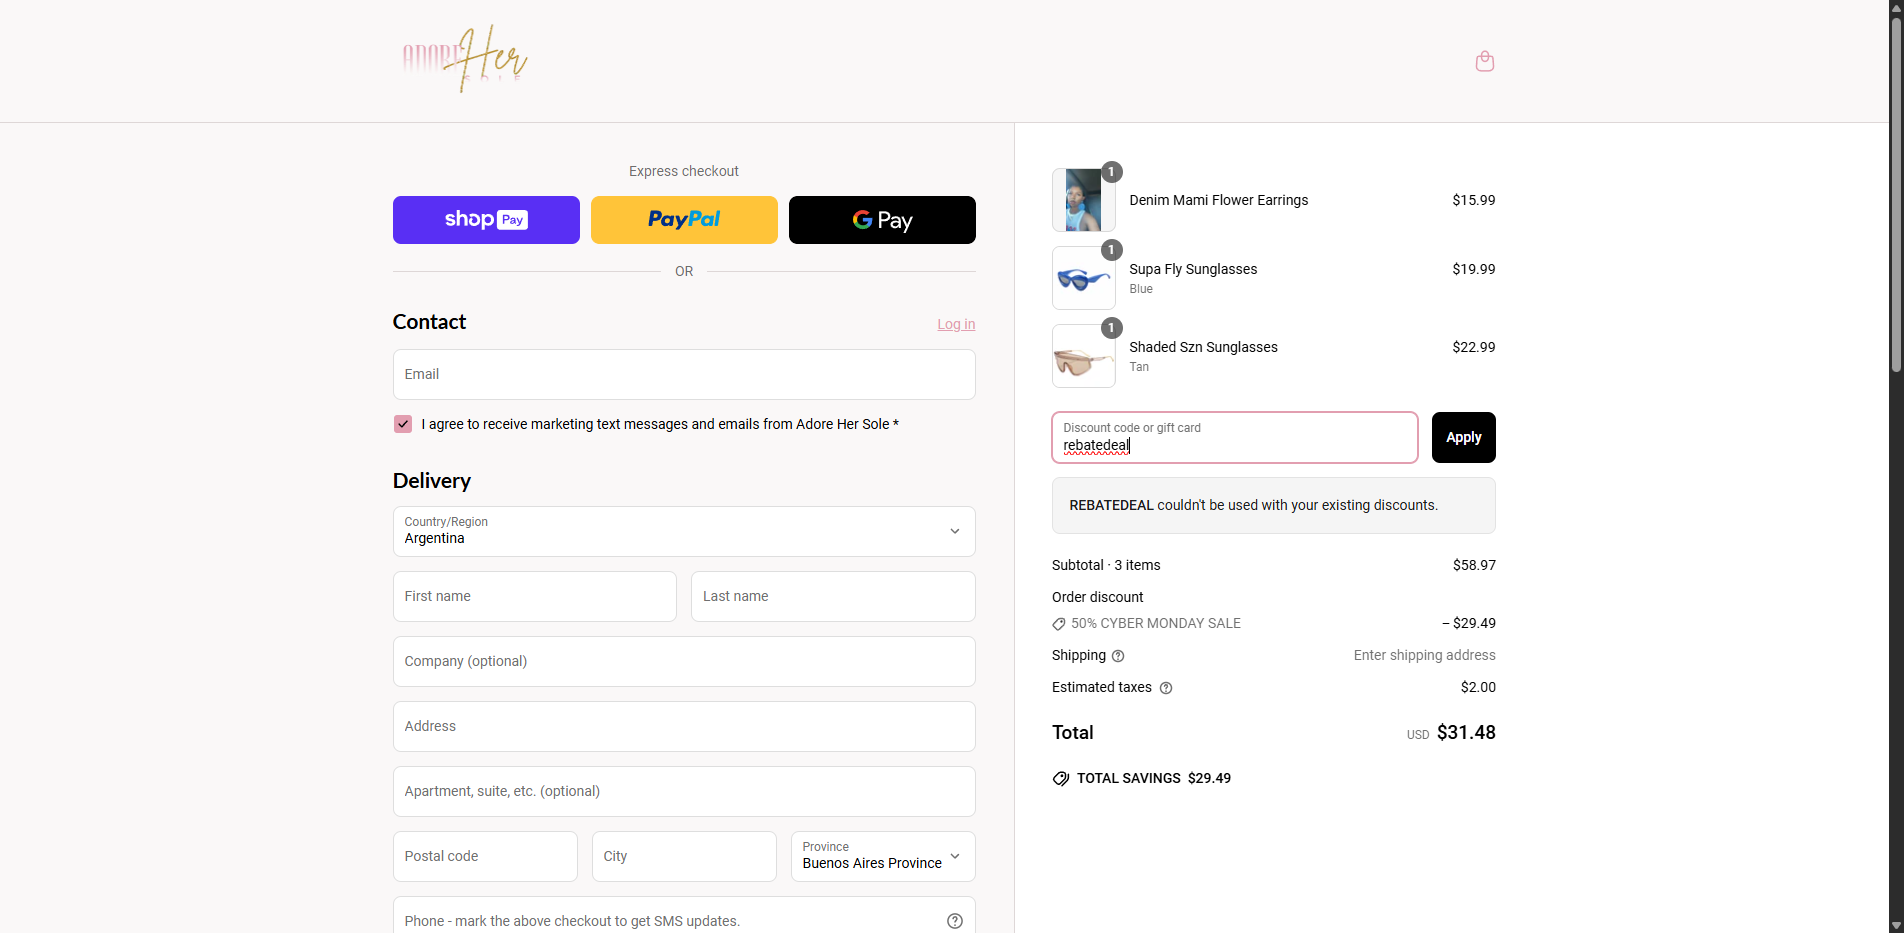The width and height of the screenshot is (1904, 933).
Task: Click the REBATEDEAL error message text
Action: point(1253,505)
